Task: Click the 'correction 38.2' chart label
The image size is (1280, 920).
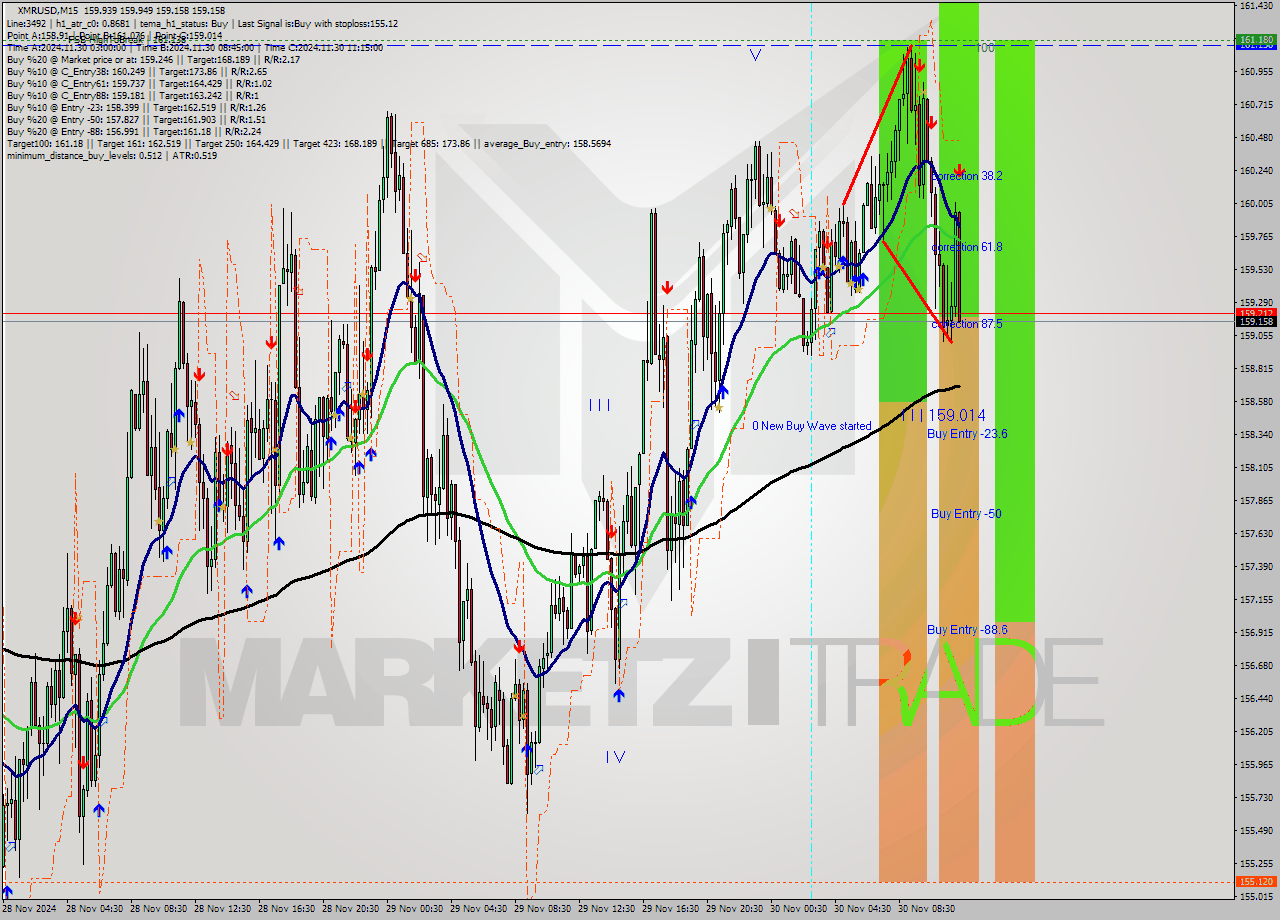Action: pos(967,176)
